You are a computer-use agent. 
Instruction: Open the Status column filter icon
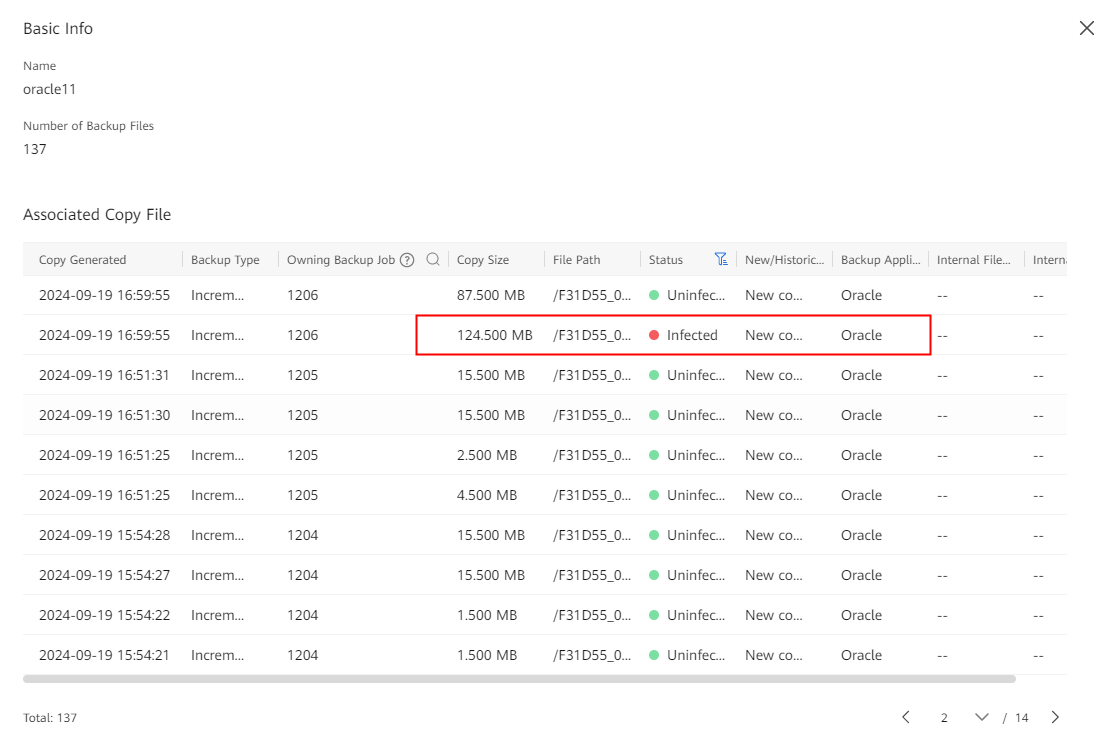coord(721,260)
